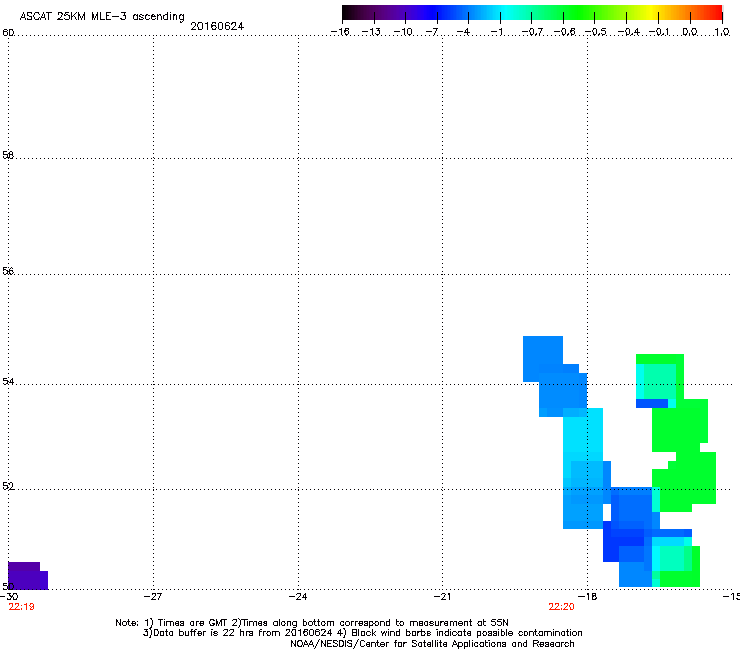This screenshot has height=650, width=740.
Task: Click the color scale label '-0.5'
Action: (596, 32)
